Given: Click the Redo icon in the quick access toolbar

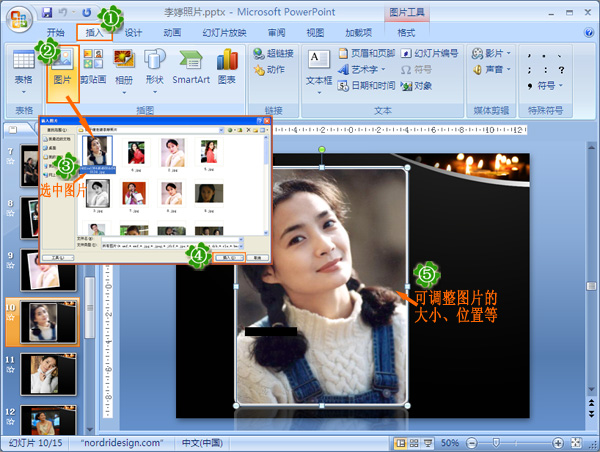Looking at the screenshot, I should (x=87, y=13).
